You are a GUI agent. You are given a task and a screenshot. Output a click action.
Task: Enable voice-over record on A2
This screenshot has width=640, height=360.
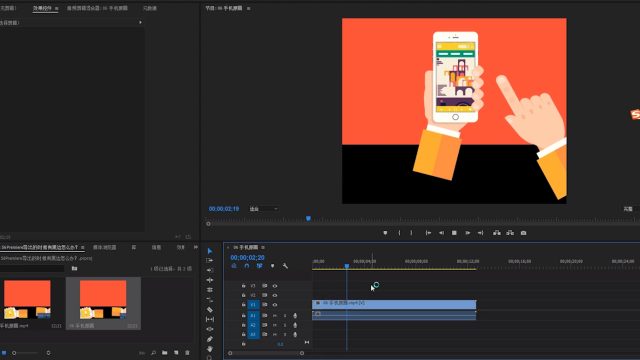pos(295,325)
